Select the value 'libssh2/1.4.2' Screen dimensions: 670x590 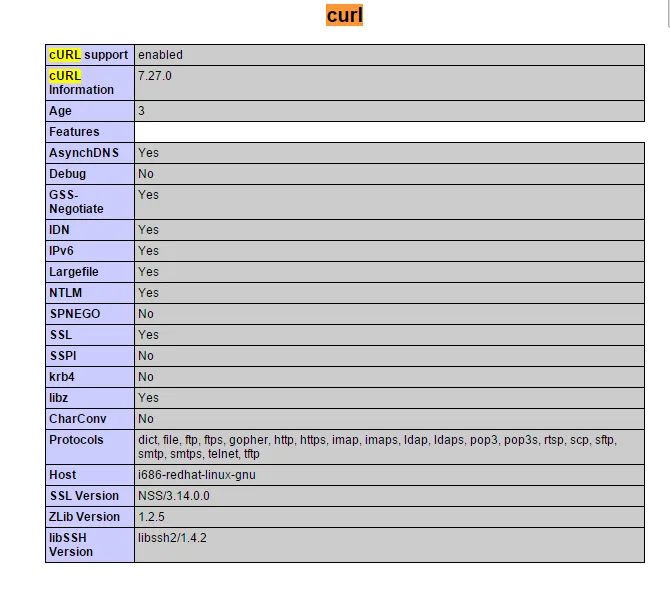pos(172,538)
